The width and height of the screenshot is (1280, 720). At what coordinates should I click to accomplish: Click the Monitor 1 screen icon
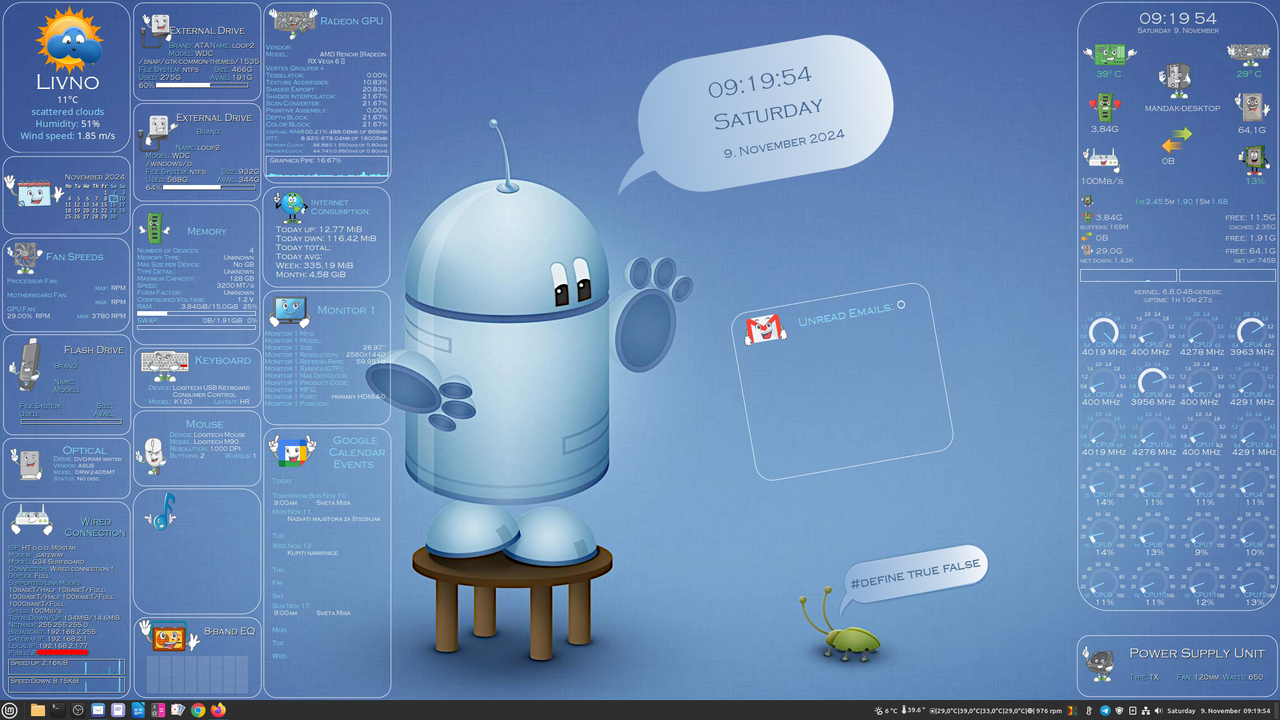pyautogui.click(x=290, y=312)
